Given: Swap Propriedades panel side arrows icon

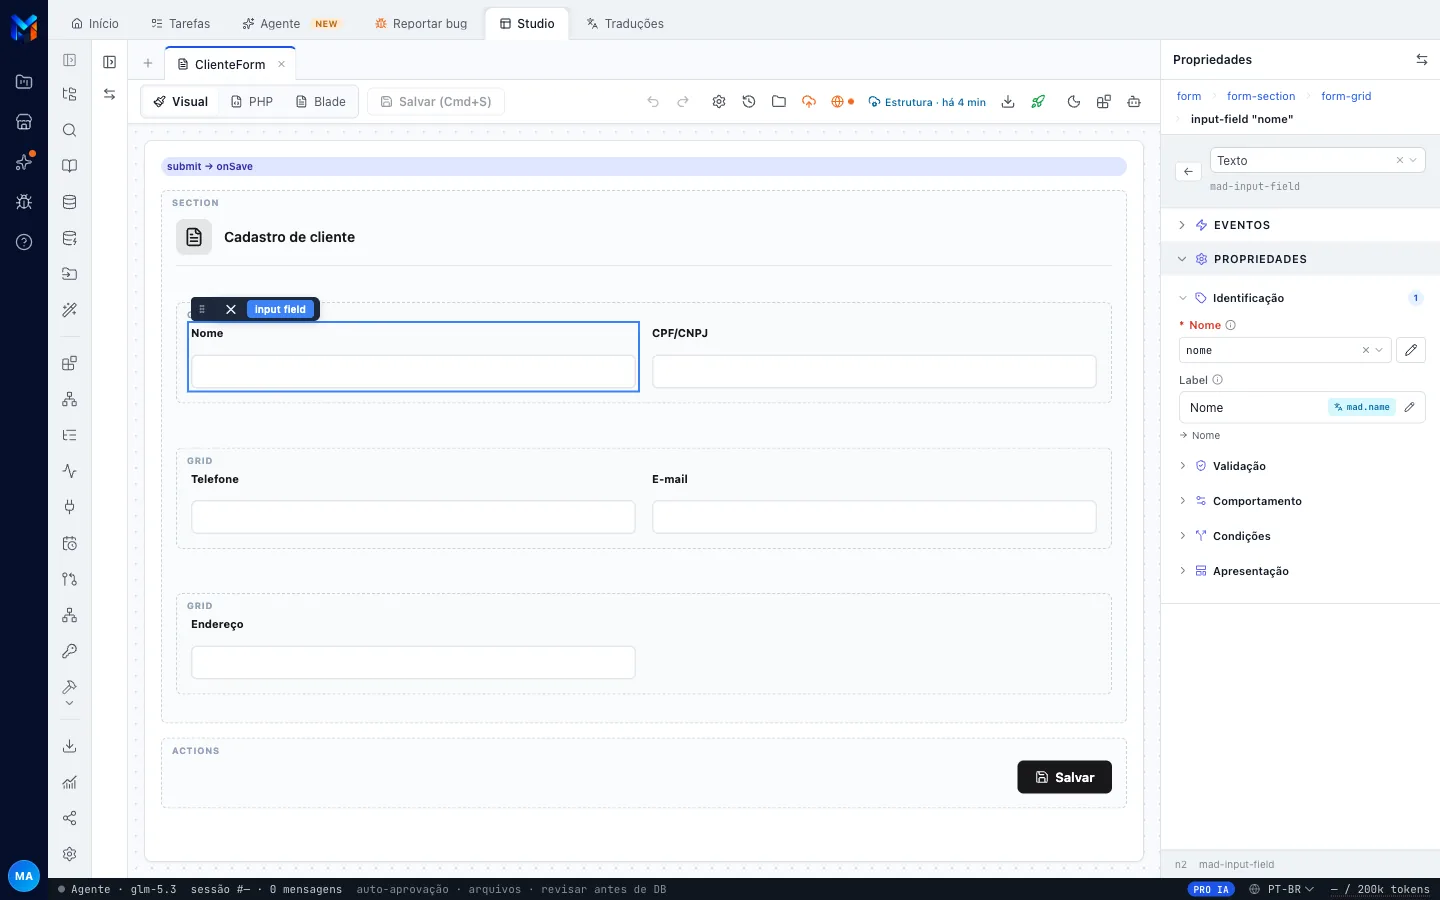Looking at the screenshot, I should point(1422,60).
